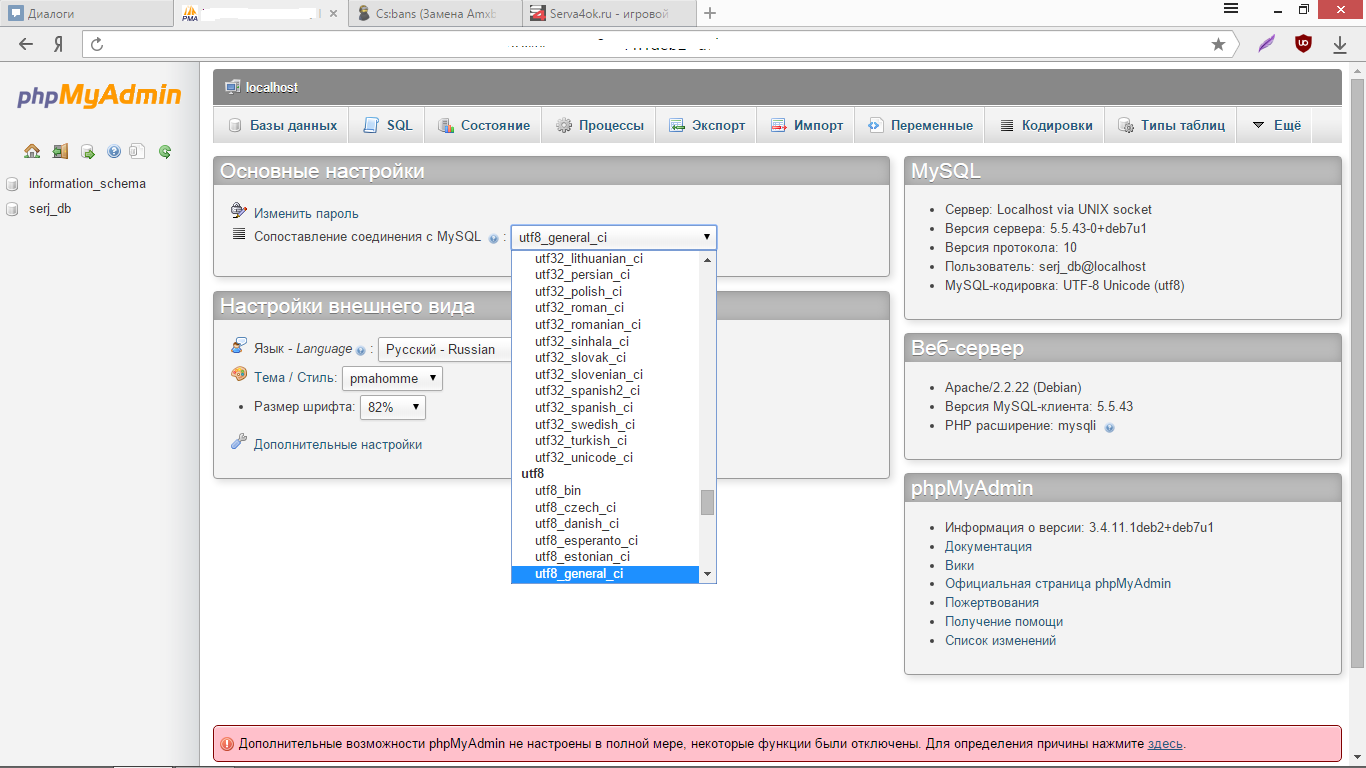Open browser downloads arrow icon
This screenshot has height=768, width=1366.
pos(1339,44)
